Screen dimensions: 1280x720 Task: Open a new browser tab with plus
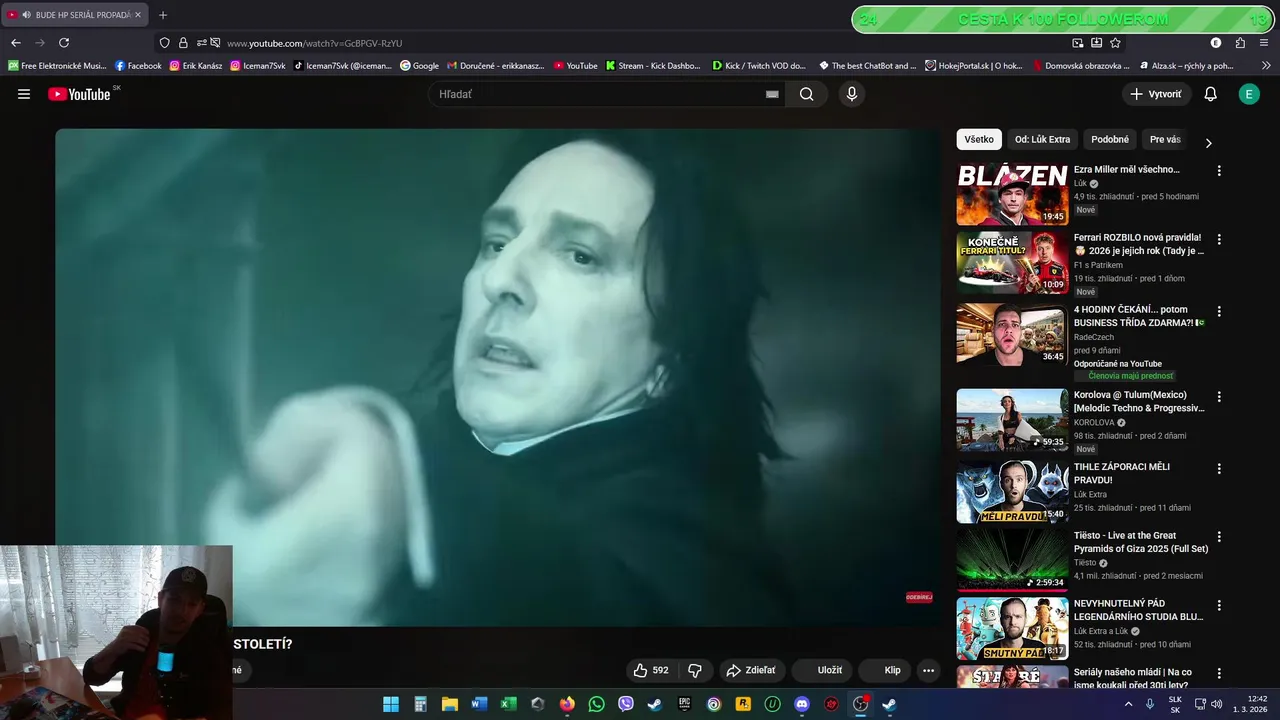coord(163,15)
